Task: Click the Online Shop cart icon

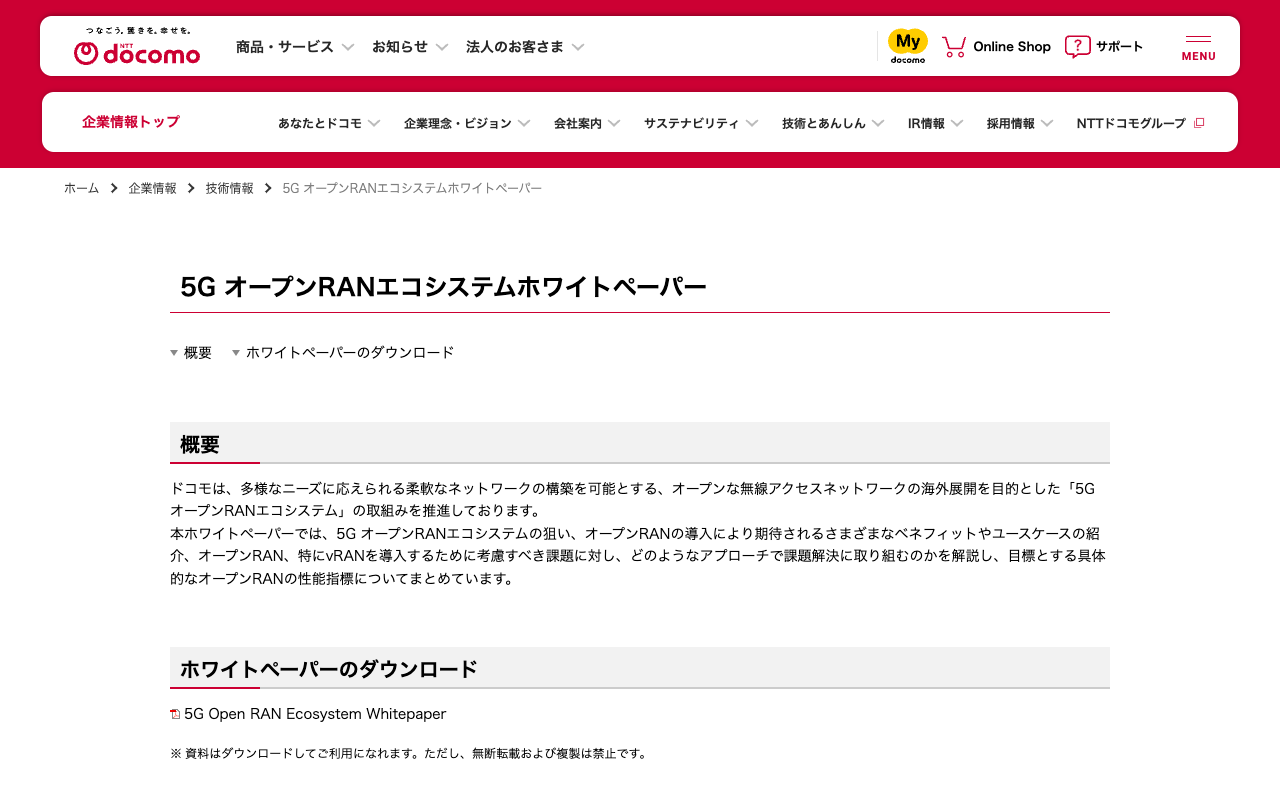Action: pyautogui.click(x=954, y=46)
